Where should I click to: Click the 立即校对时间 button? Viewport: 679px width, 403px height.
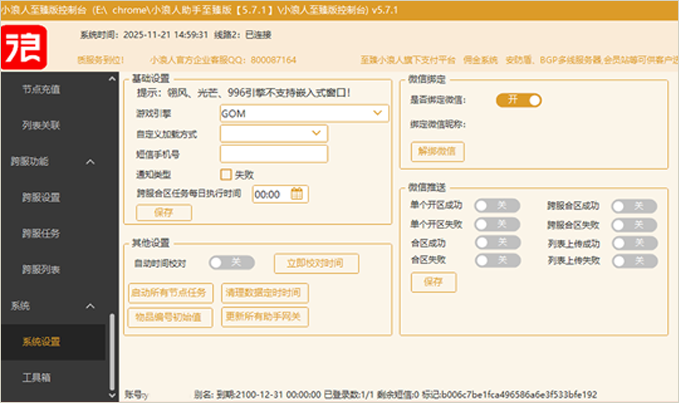pyautogui.click(x=314, y=263)
